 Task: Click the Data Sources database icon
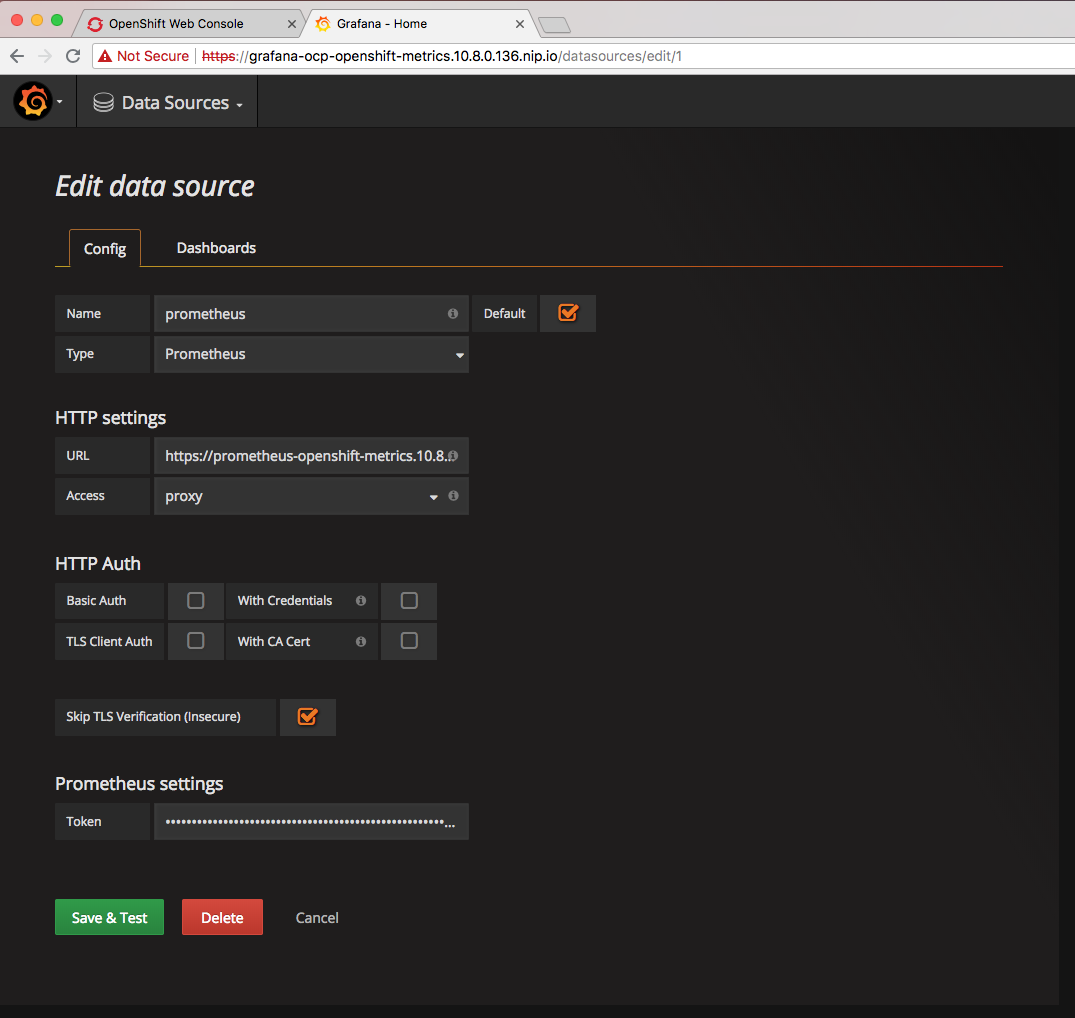tap(104, 103)
